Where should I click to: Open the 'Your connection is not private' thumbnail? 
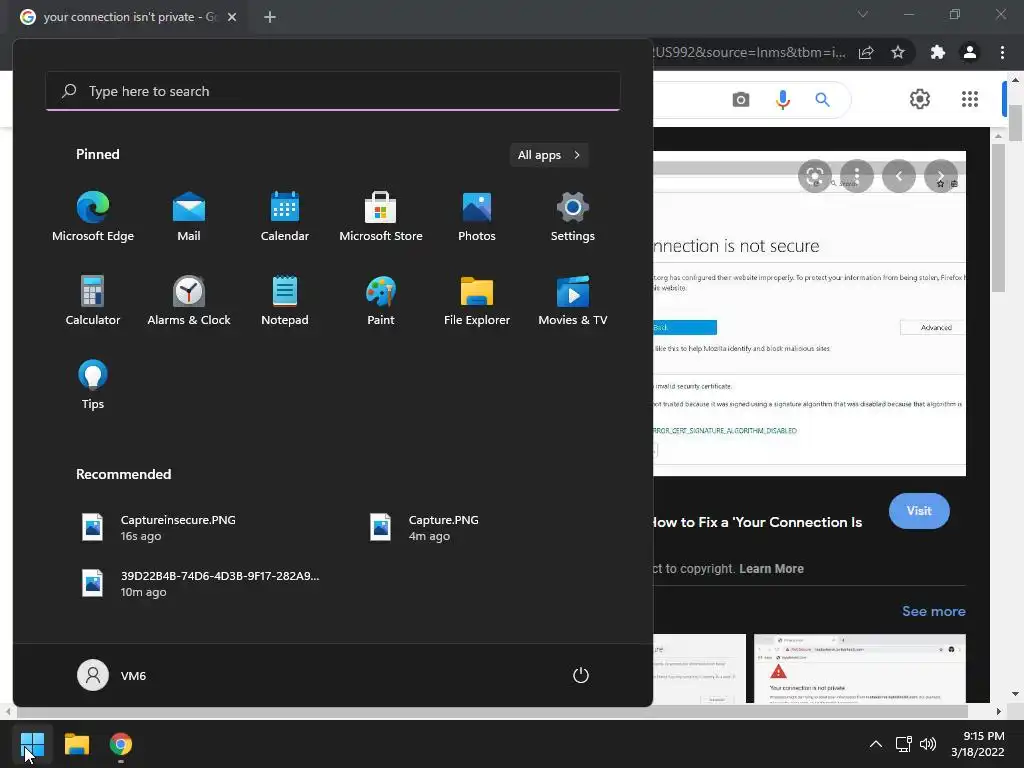(859, 668)
